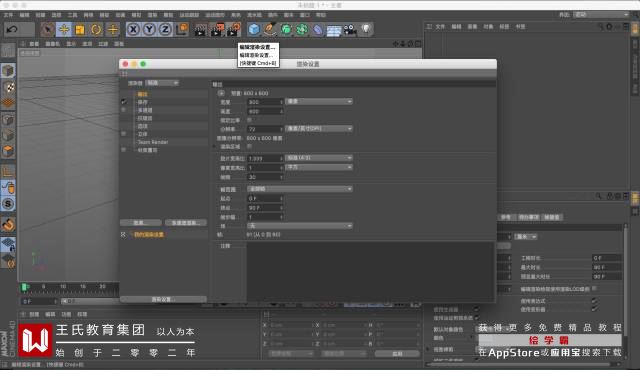Open the 文件 menu in main menu bar
Viewport: 640px width, 370px height.
(x=8, y=15)
